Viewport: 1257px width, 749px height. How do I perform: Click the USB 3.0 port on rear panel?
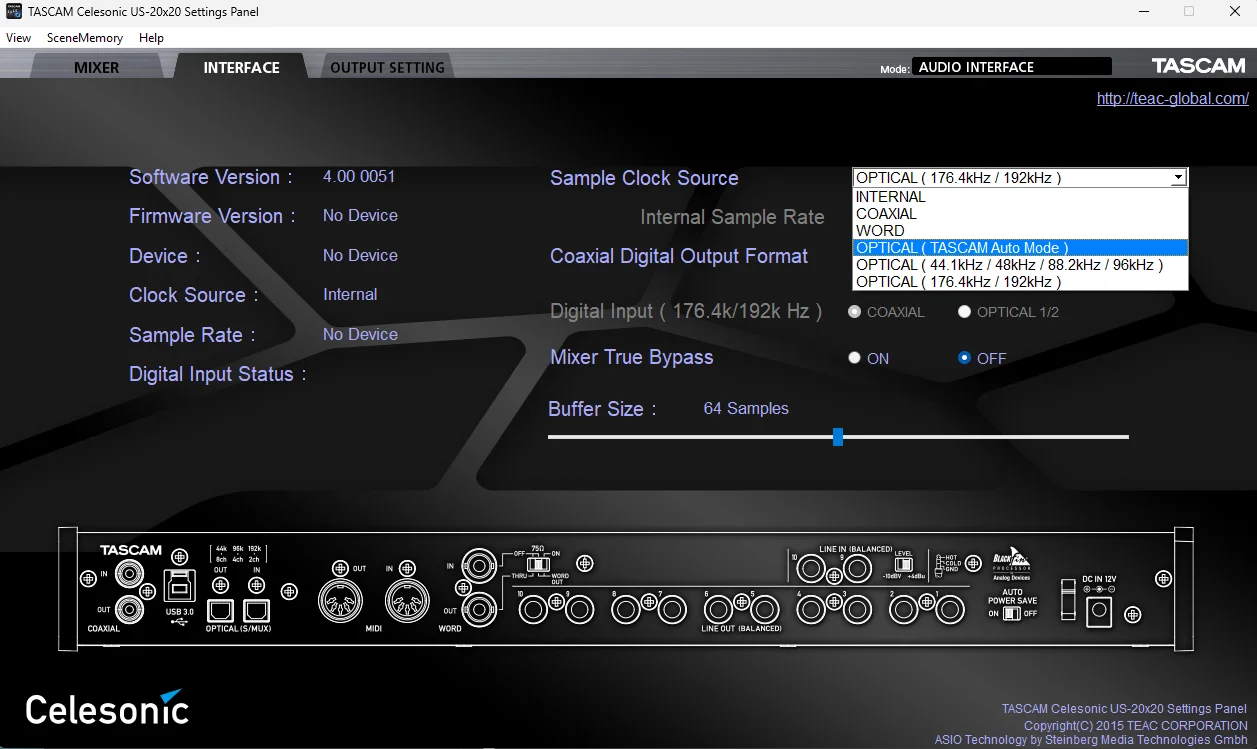click(x=178, y=584)
